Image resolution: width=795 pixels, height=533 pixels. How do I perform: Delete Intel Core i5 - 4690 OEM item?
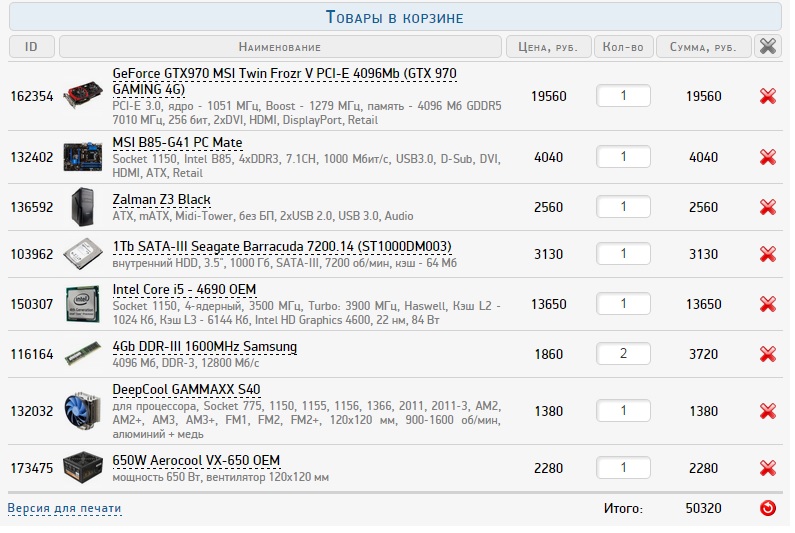point(768,305)
